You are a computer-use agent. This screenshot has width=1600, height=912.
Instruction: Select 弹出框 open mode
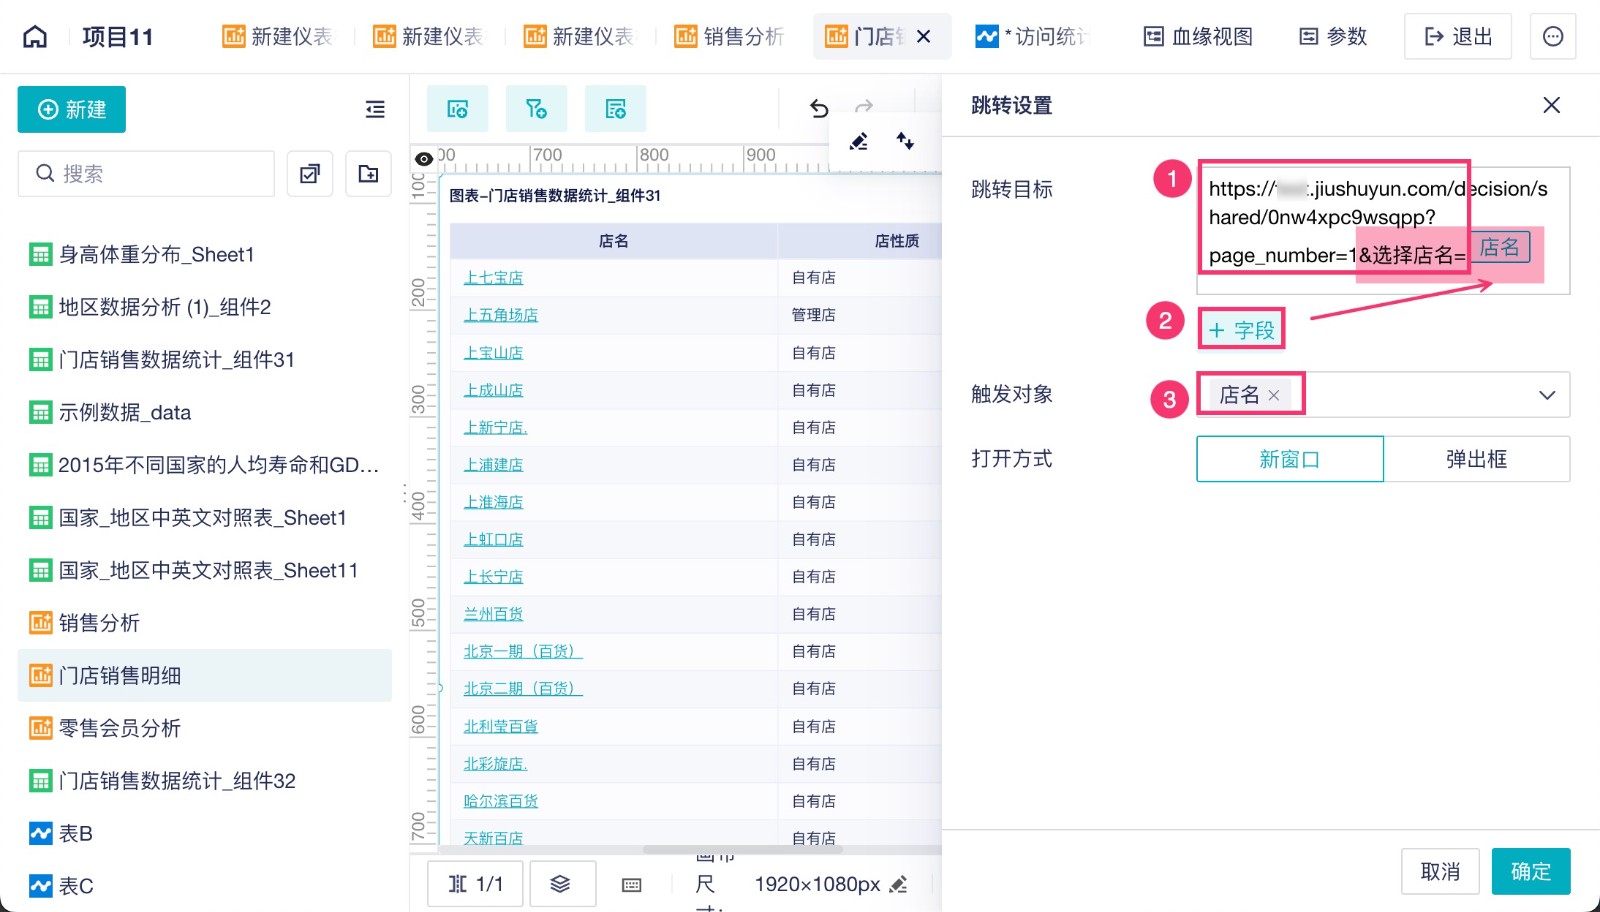(x=1477, y=459)
